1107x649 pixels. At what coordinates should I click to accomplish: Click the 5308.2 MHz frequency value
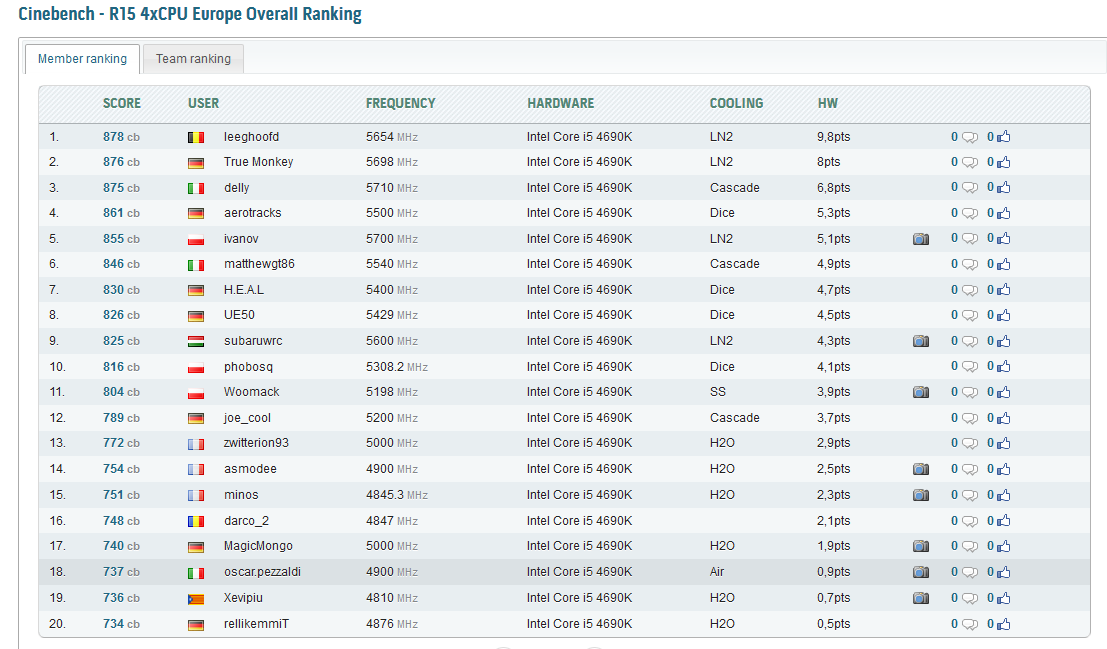pyautogui.click(x=397, y=367)
